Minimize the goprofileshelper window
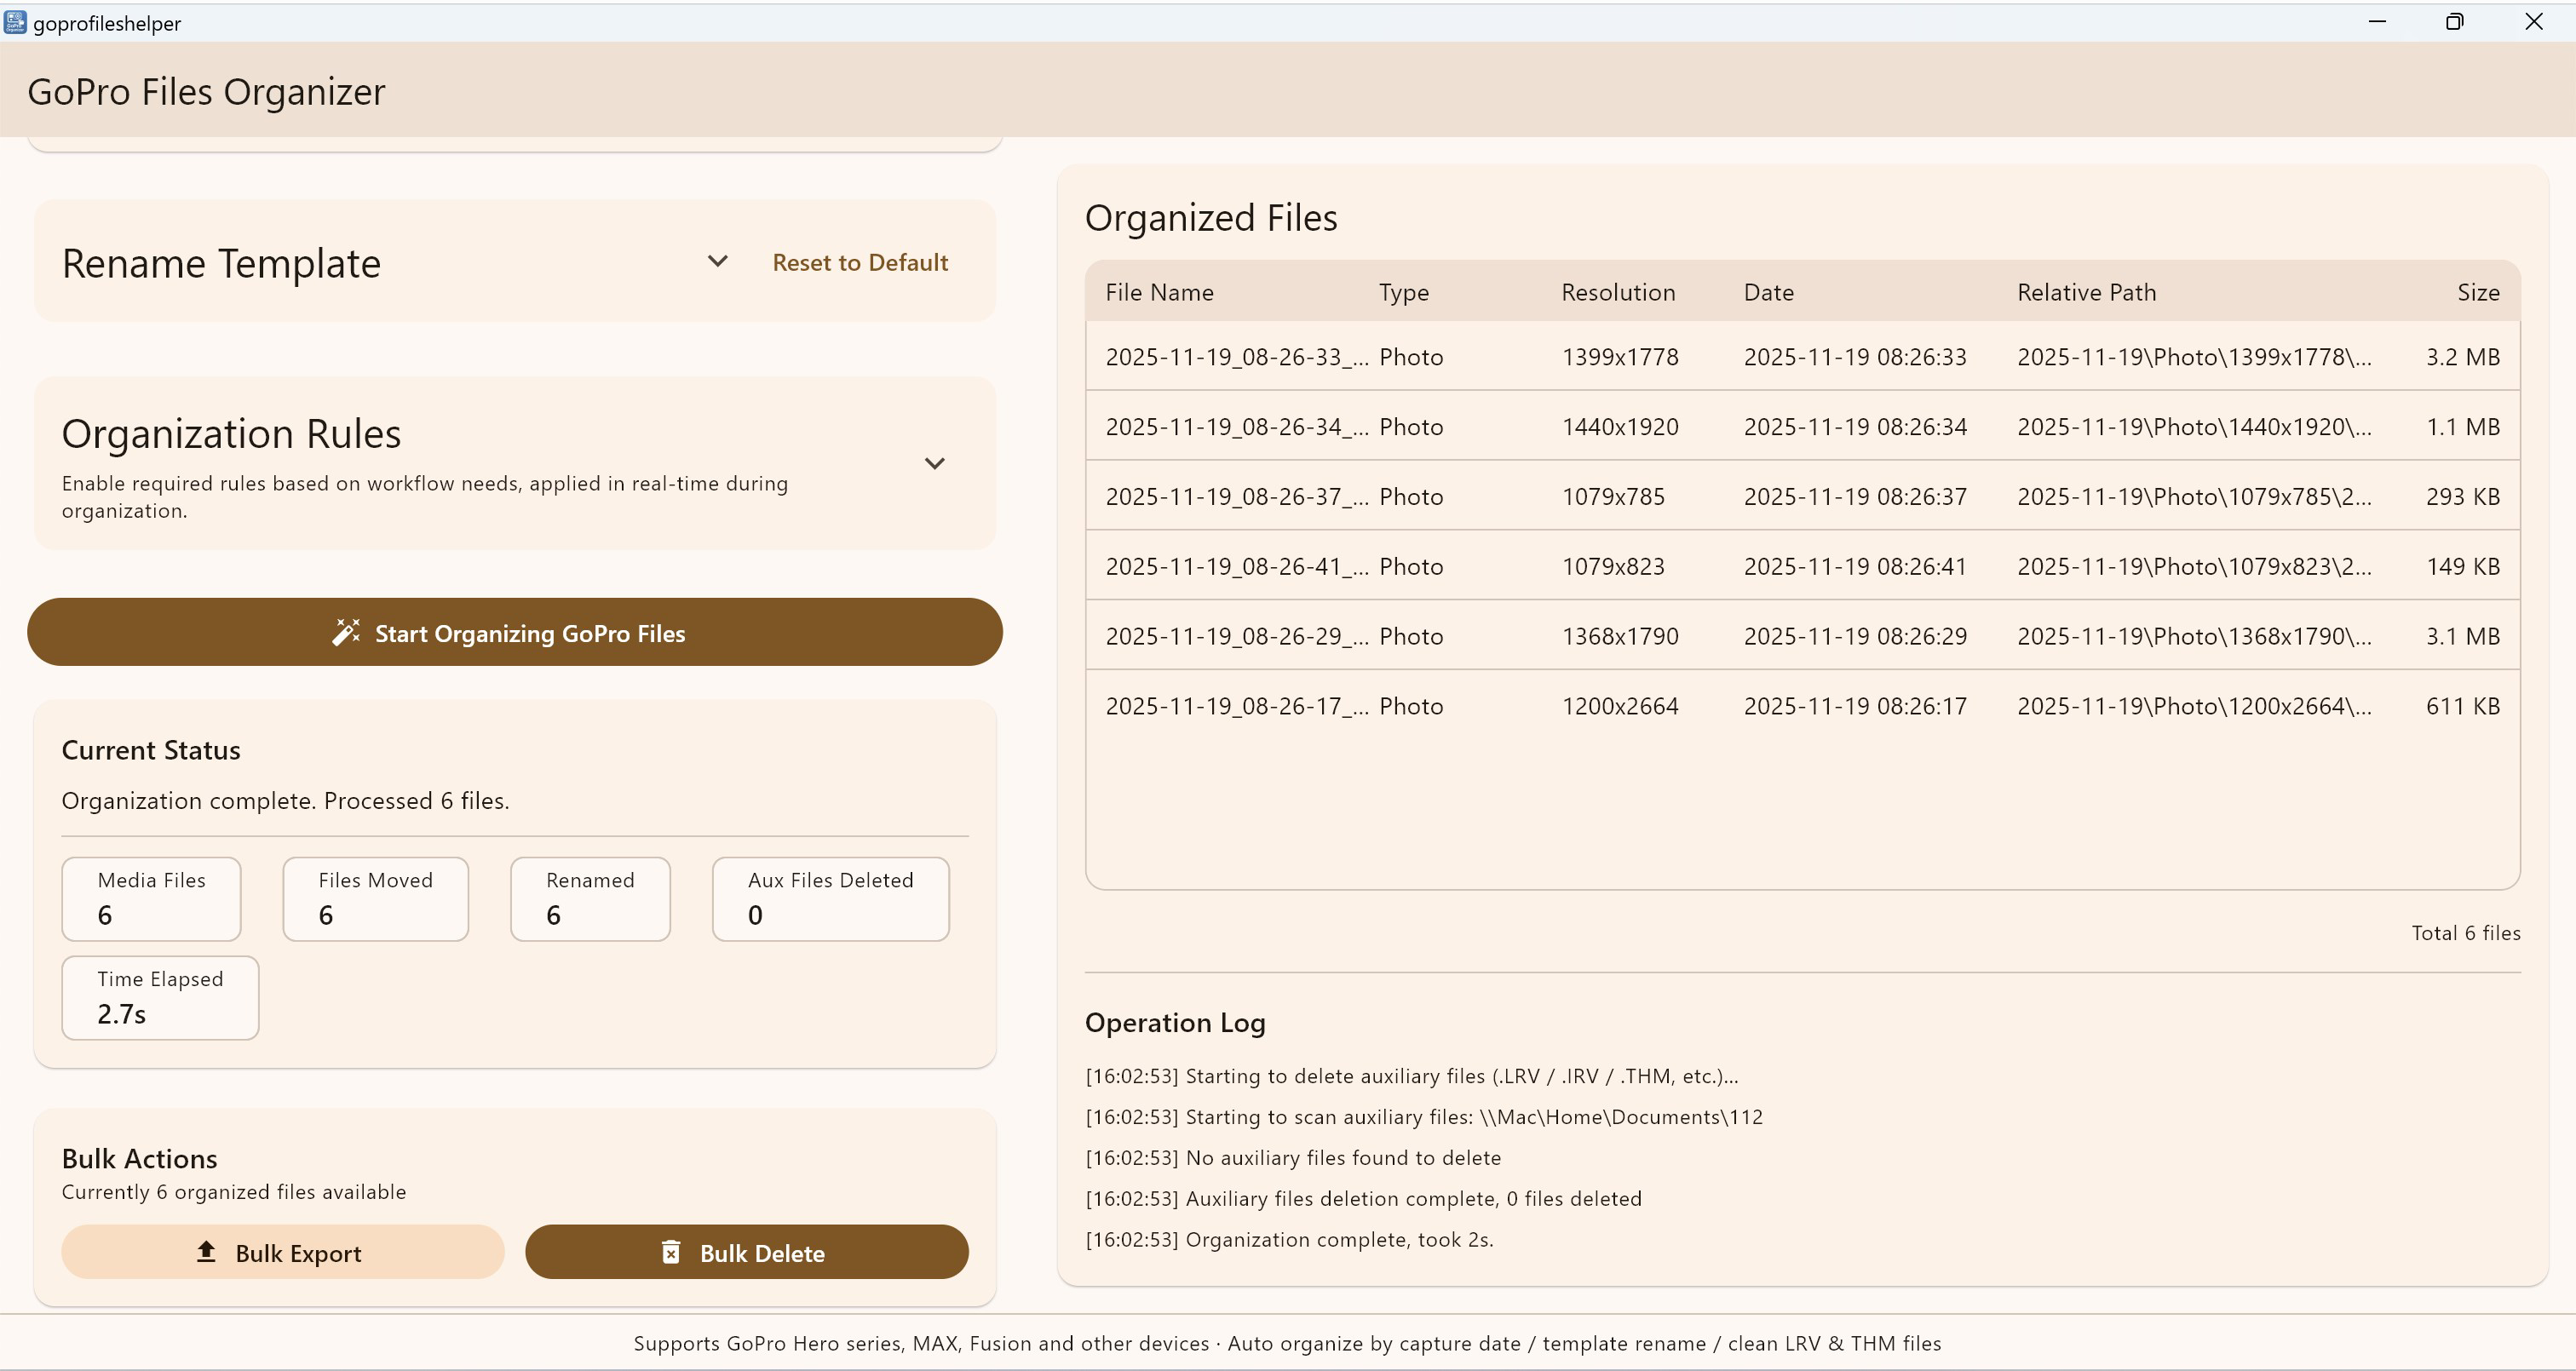 pyautogui.click(x=2378, y=21)
